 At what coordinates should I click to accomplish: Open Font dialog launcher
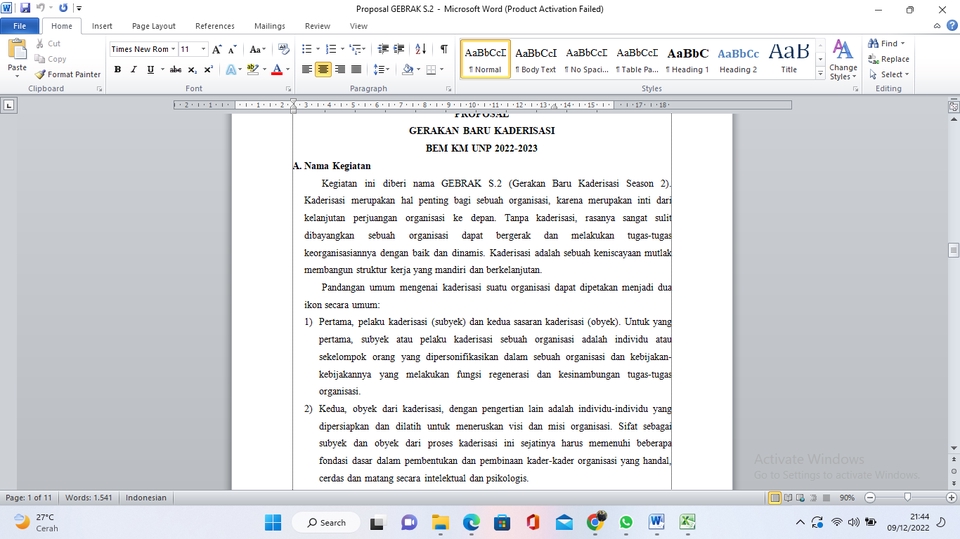pyautogui.click(x=288, y=89)
